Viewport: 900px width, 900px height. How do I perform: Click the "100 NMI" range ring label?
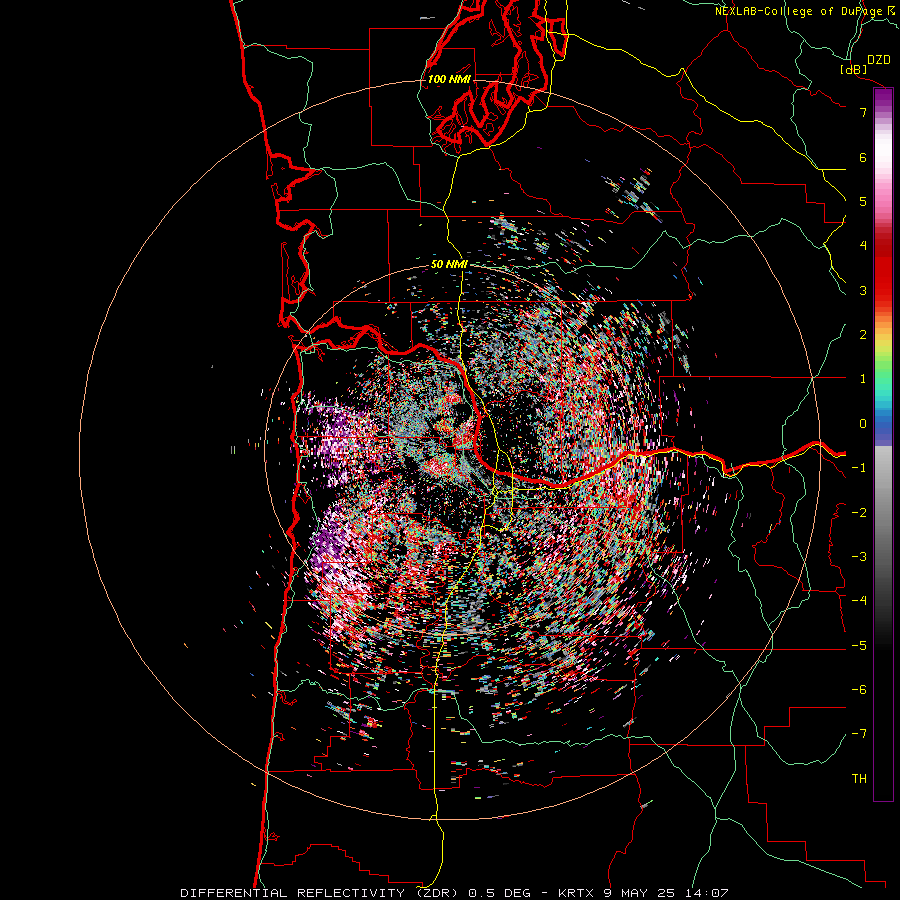click(x=449, y=79)
